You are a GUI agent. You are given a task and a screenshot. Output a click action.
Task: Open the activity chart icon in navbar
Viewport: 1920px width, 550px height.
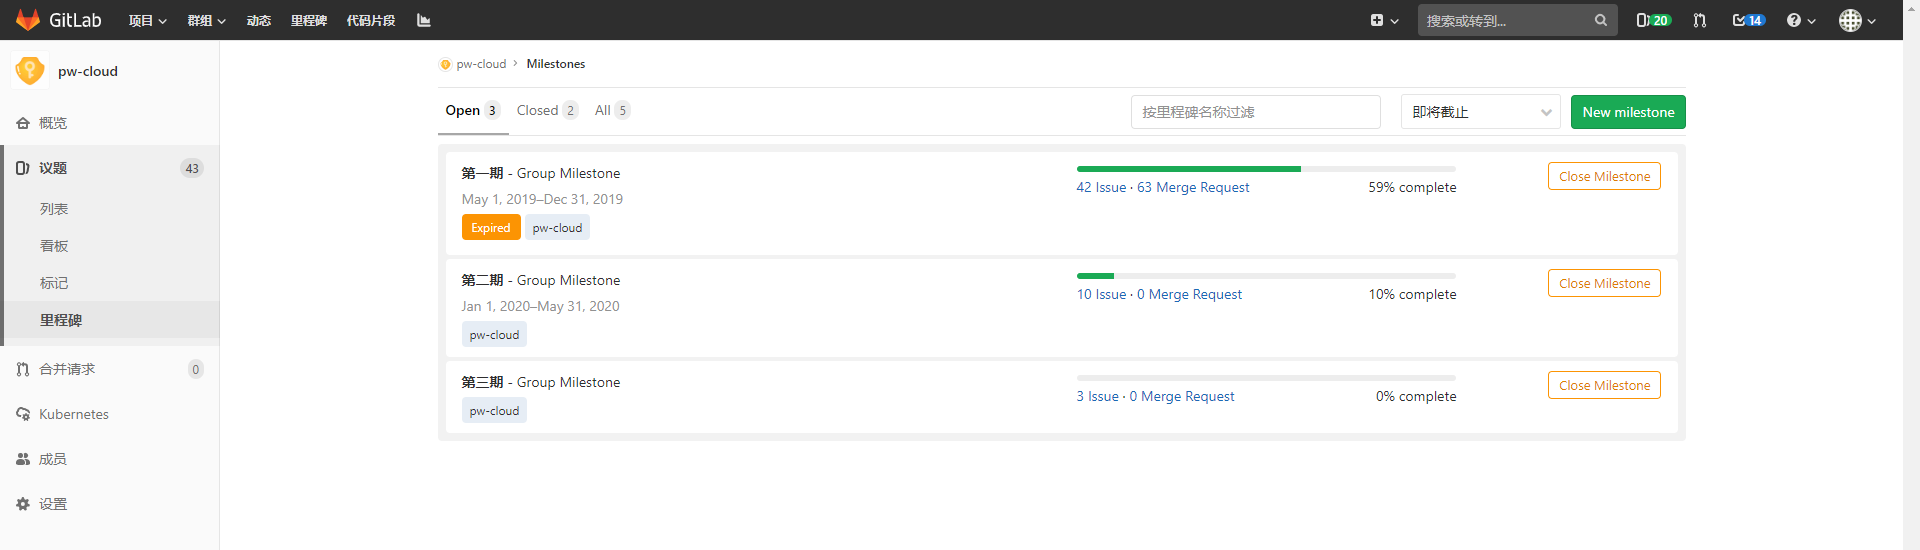pos(424,20)
